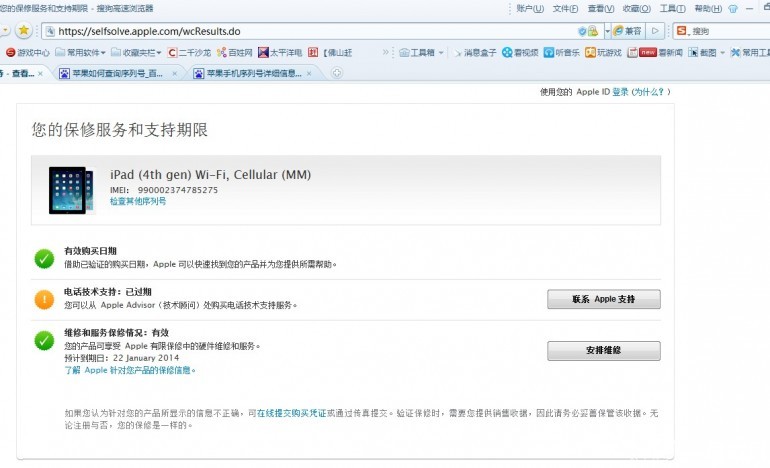Open the 工具(T) menu
770x468 pixels.
point(672,8)
